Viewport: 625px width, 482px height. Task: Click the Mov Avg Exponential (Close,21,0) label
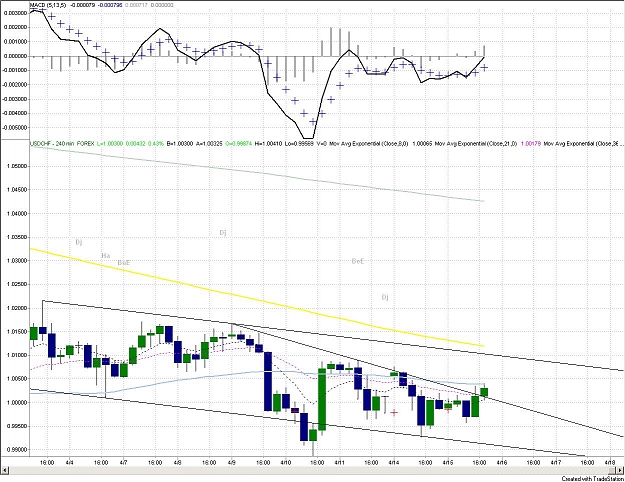click(476, 143)
